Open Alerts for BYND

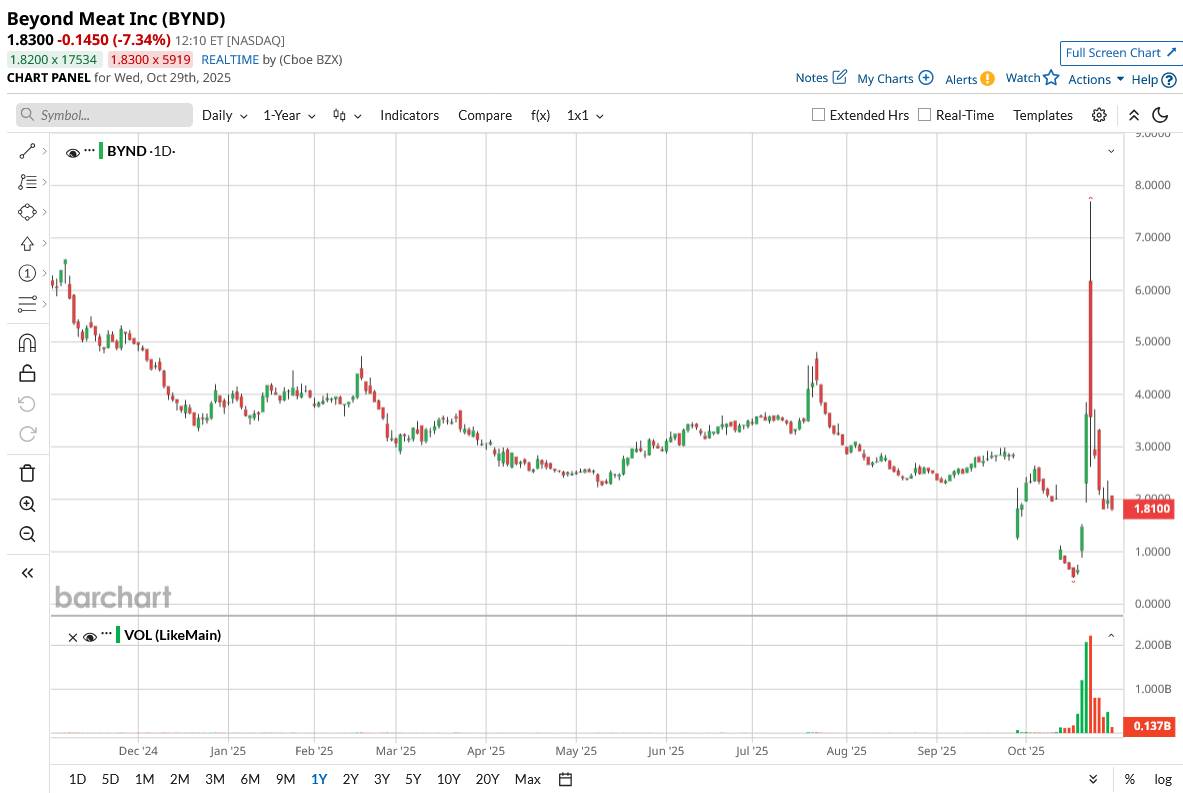click(x=969, y=79)
